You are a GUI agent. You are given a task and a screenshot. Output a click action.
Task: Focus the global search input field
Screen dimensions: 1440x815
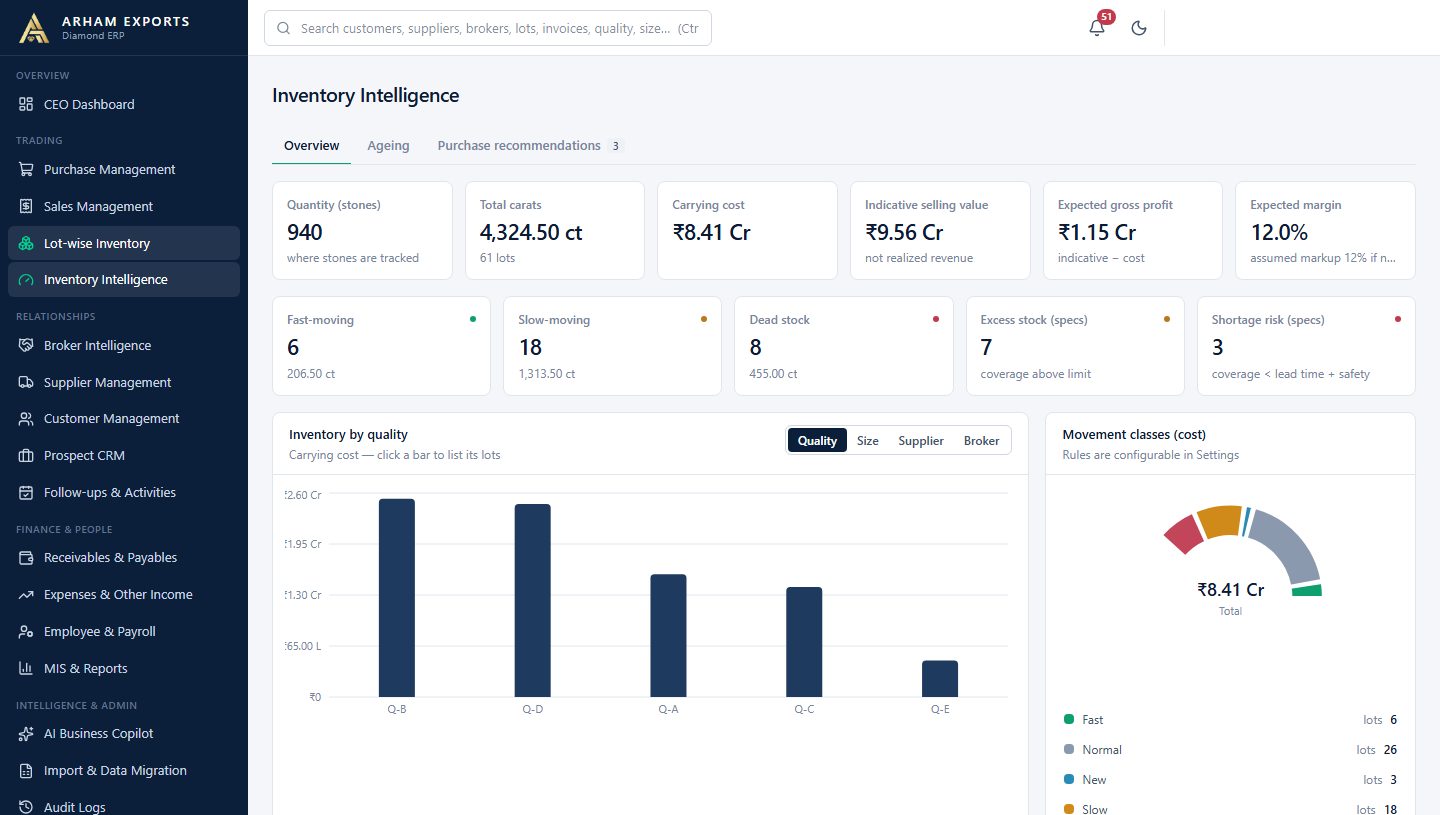[488, 29]
